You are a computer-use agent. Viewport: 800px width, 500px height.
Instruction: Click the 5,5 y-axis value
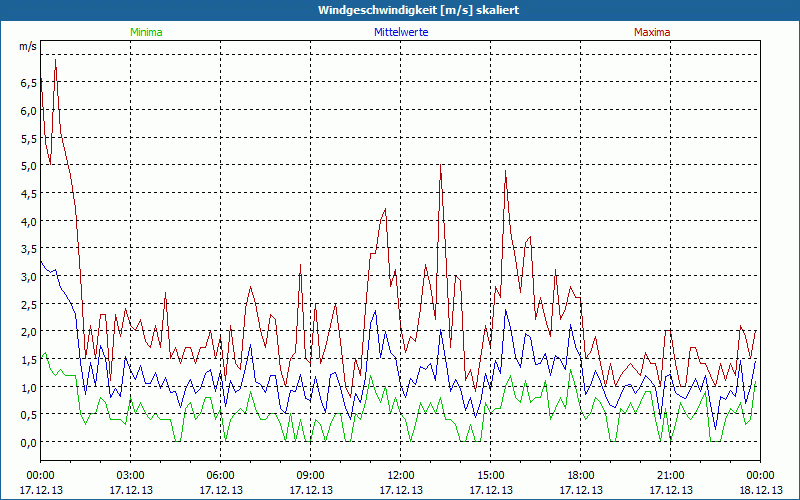[28, 138]
